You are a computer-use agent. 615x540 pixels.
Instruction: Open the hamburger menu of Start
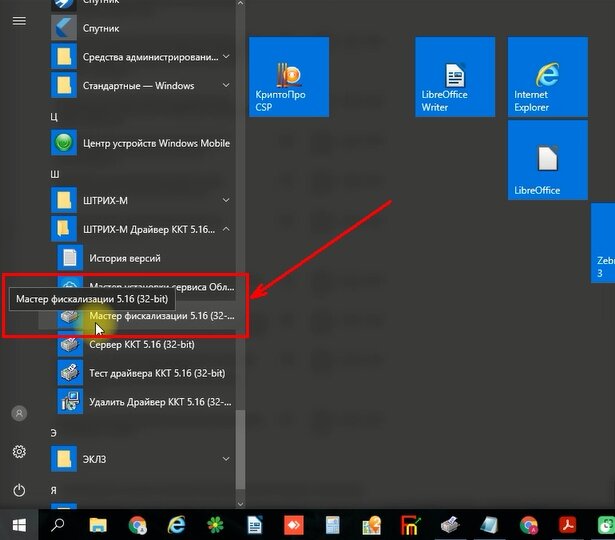pyautogui.click(x=19, y=21)
